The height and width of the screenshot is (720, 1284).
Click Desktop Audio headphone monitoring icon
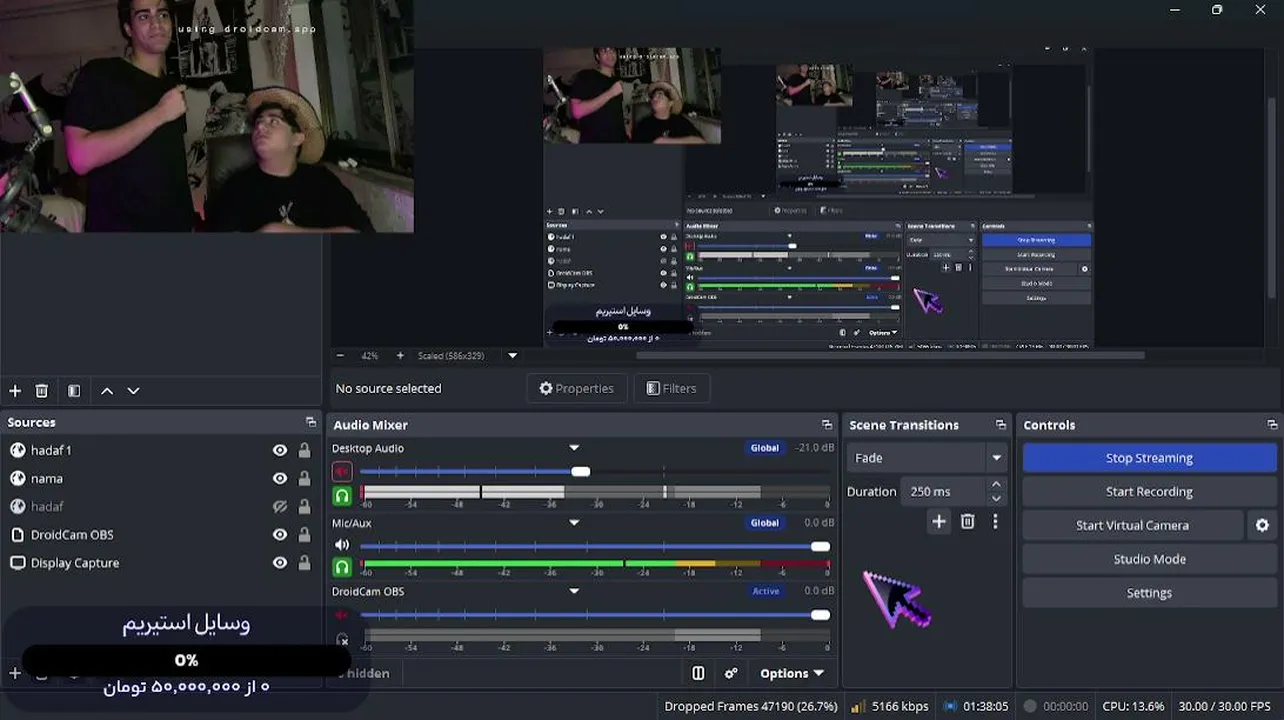[x=342, y=495]
